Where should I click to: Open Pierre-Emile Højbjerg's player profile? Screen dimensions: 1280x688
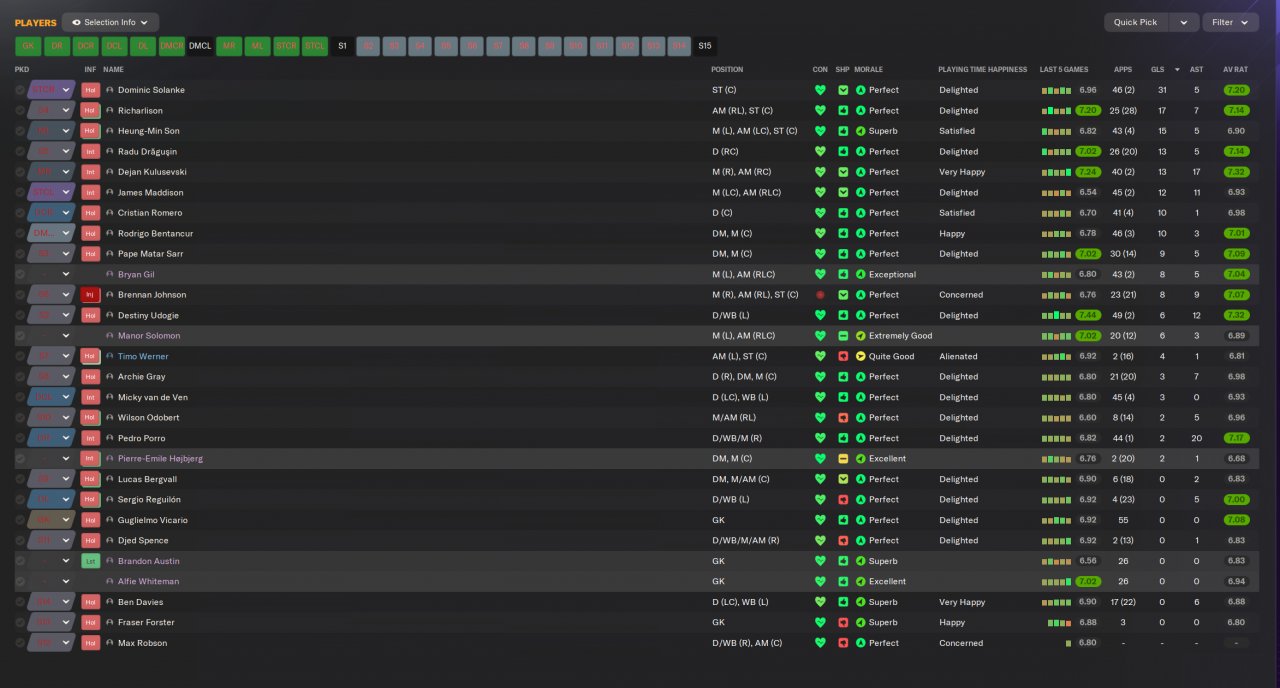(160, 459)
